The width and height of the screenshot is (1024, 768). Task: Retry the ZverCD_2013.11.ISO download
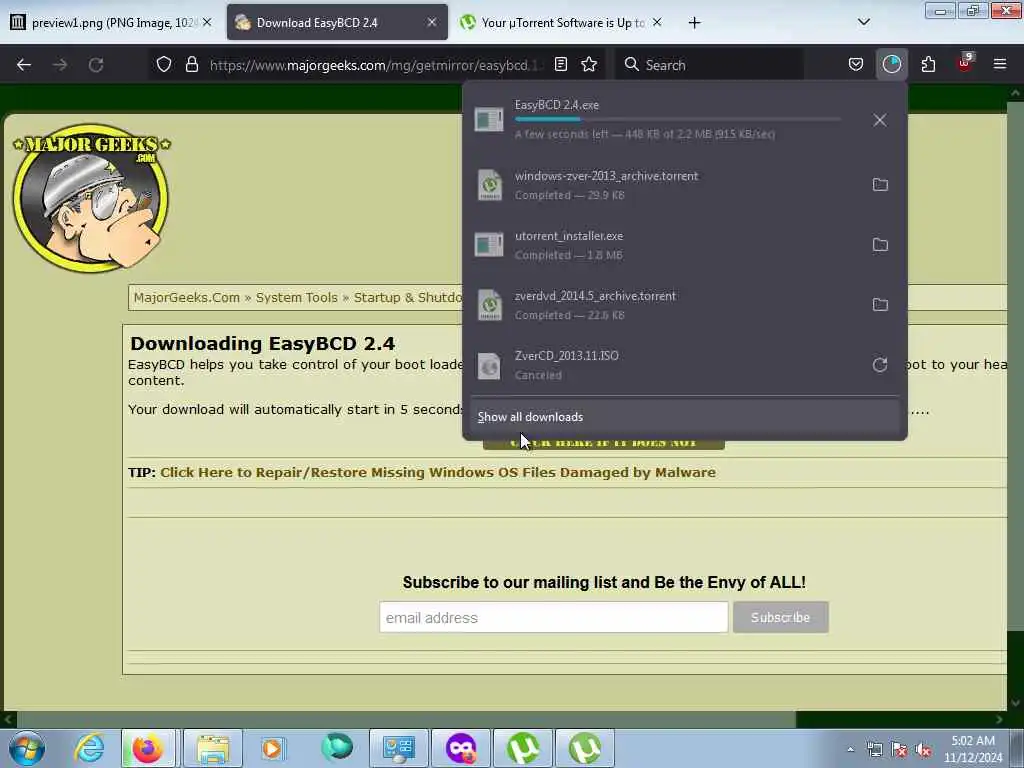[880, 365]
